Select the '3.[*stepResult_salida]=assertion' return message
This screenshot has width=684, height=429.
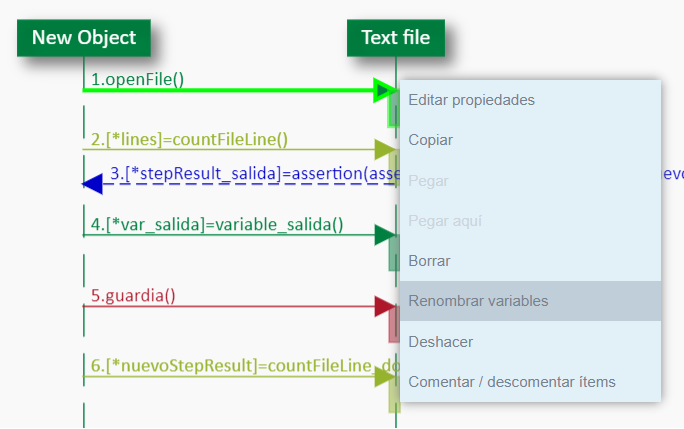click(x=250, y=173)
